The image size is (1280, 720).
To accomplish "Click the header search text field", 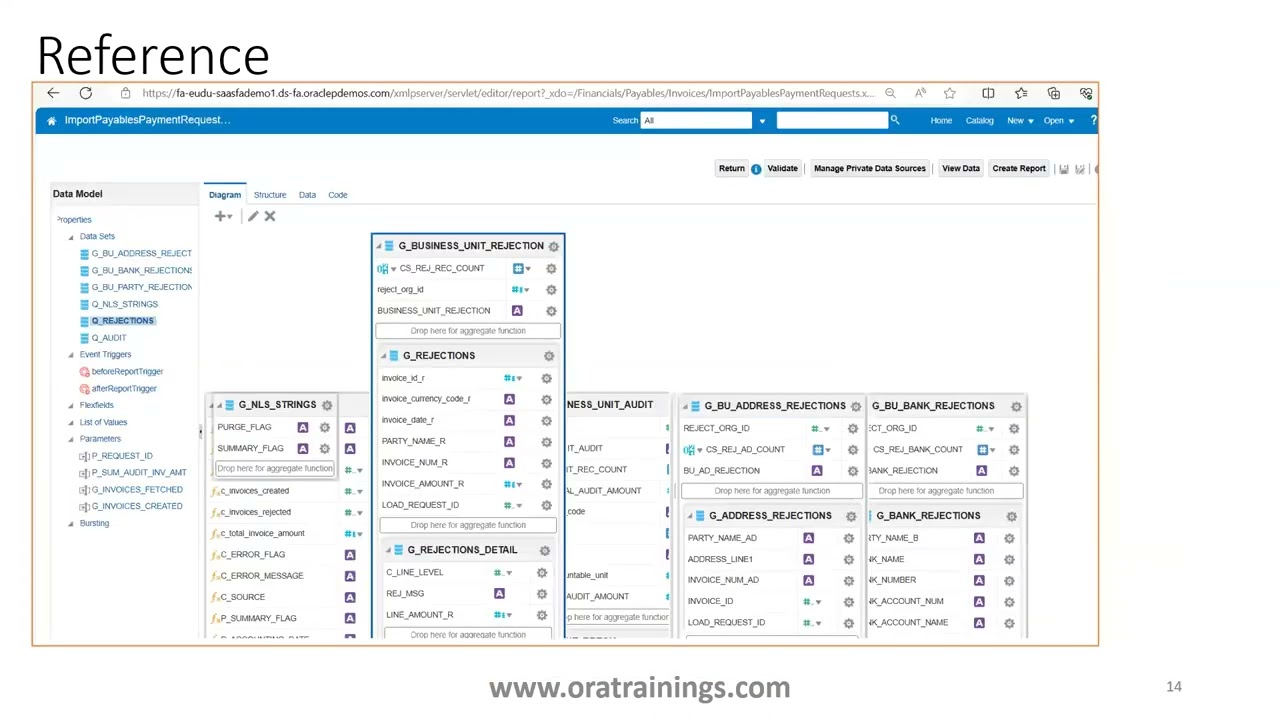I will [x=832, y=120].
